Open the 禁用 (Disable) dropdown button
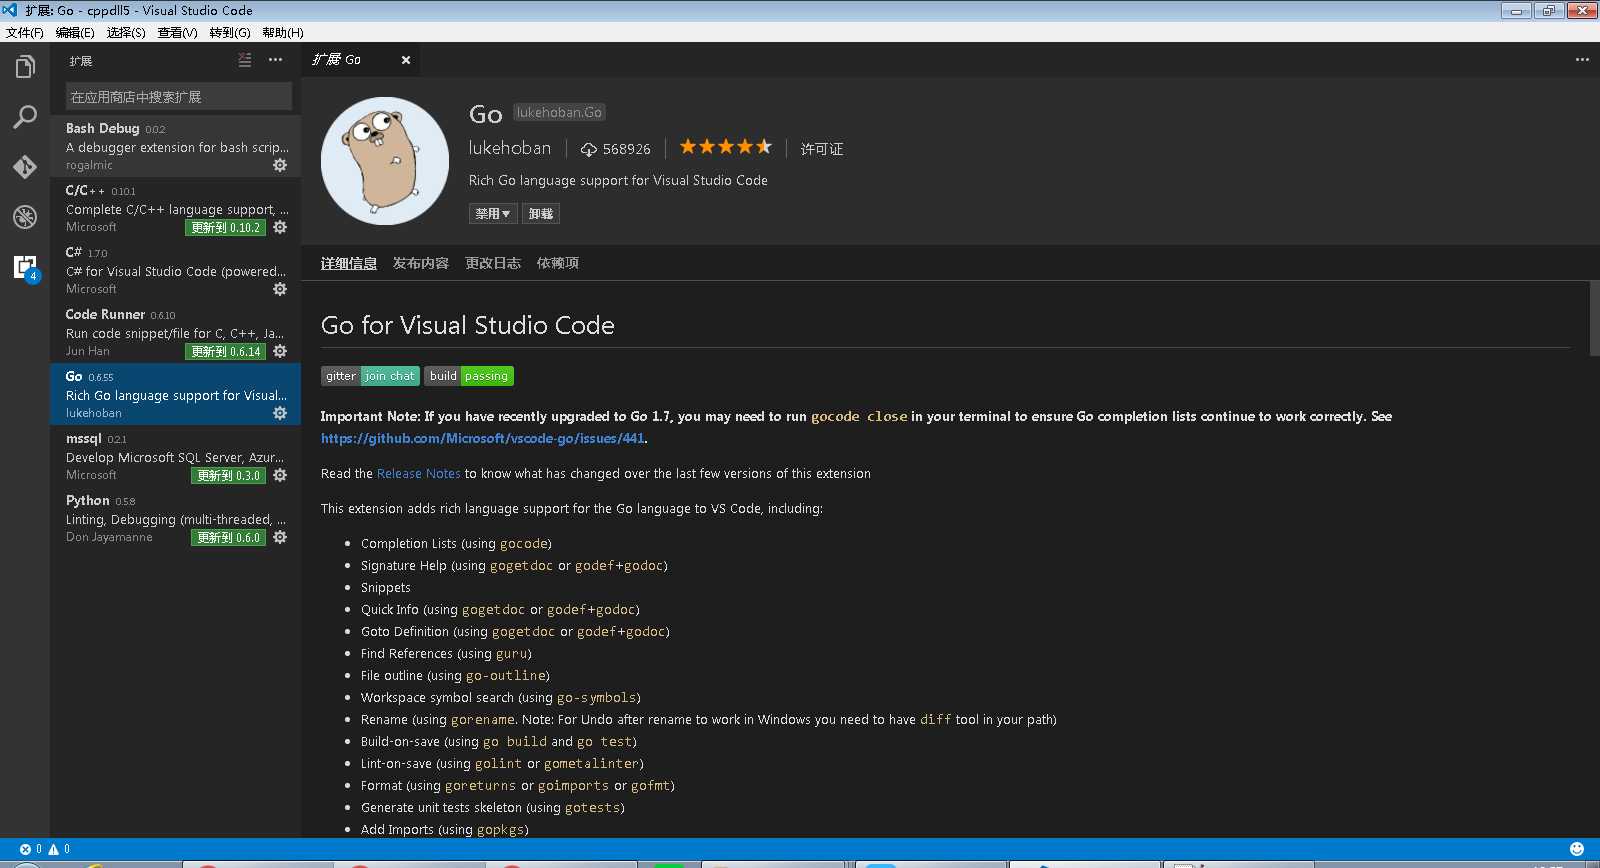Screen dimensions: 1600x868 coord(493,214)
